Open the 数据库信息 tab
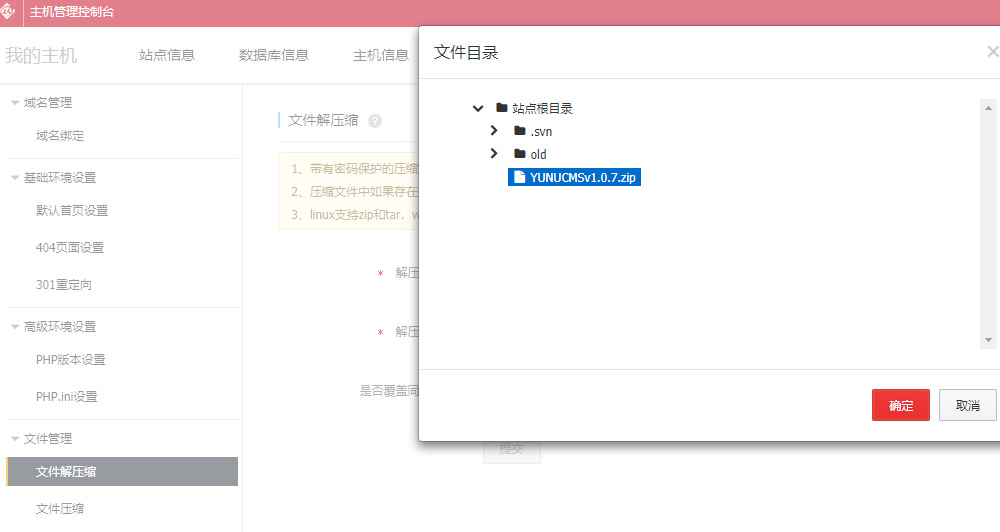The image size is (1000, 532). point(274,55)
